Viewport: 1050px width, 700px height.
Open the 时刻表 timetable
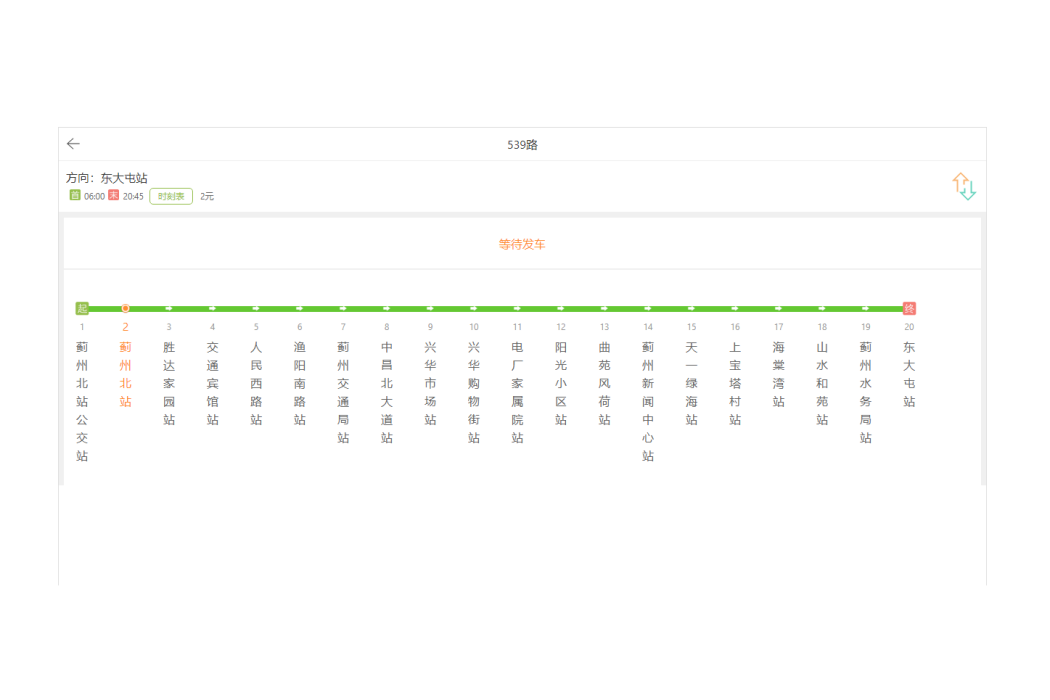pos(171,196)
